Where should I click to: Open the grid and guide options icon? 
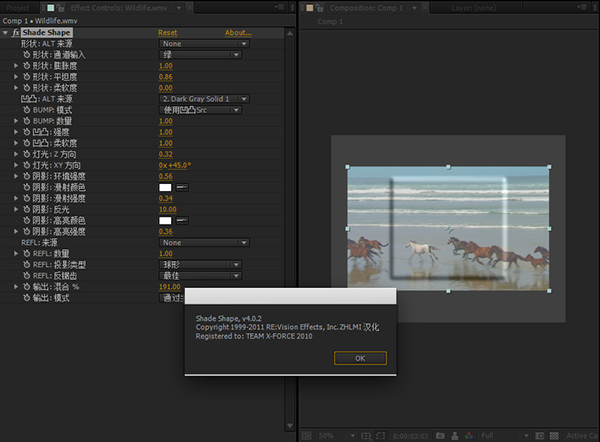tap(366, 436)
